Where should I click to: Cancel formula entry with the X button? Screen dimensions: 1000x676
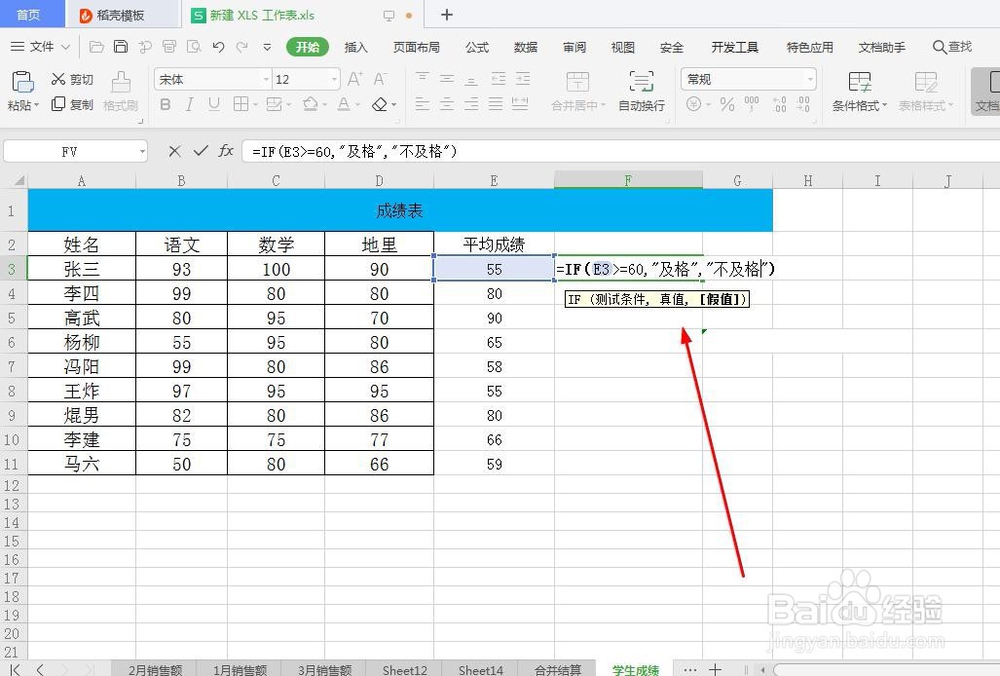click(x=172, y=150)
